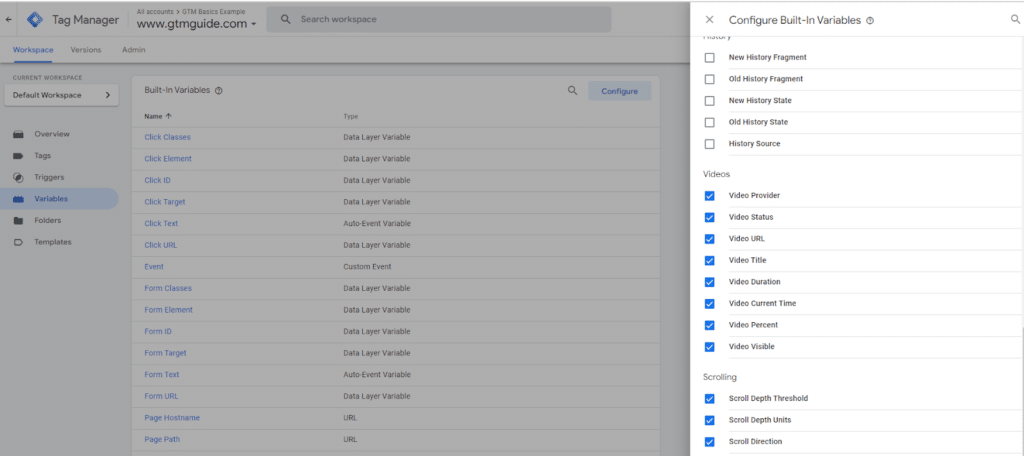Toggle Video Percent checkbox off
Screen dimensions: 1024x456
pyautogui.click(x=710, y=325)
